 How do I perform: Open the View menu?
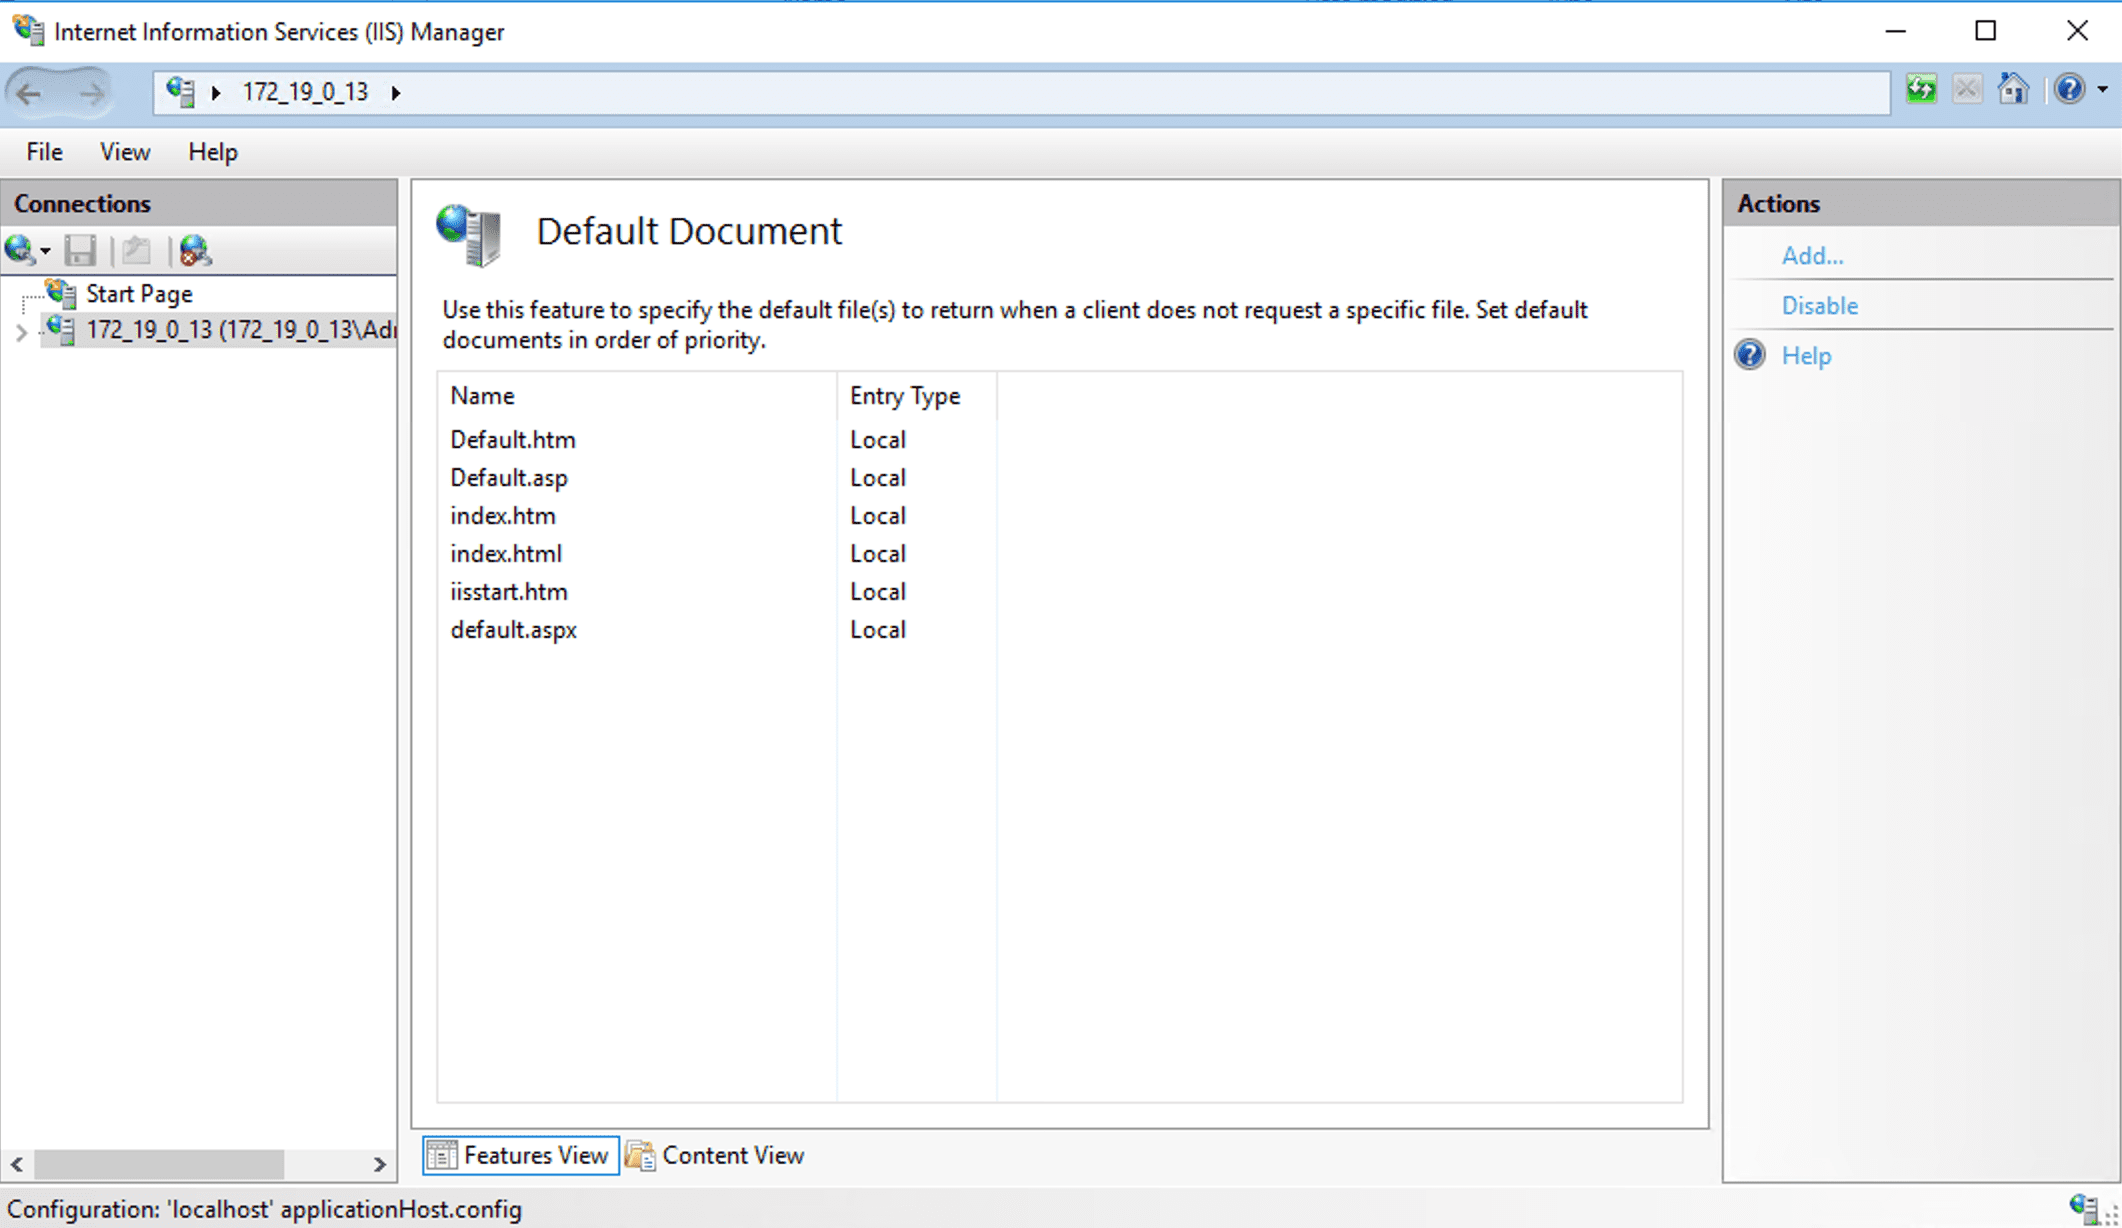(125, 152)
